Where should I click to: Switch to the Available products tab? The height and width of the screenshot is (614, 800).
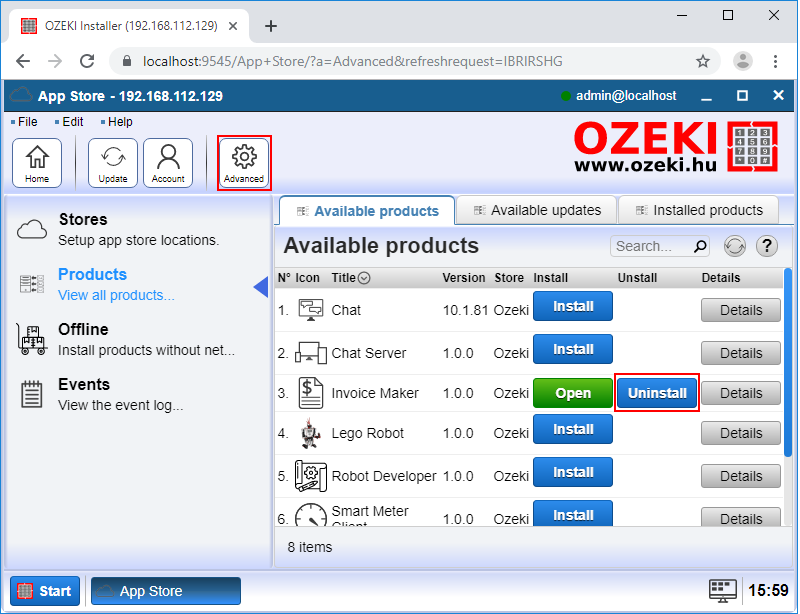pyautogui.click(x=367, y=211)
